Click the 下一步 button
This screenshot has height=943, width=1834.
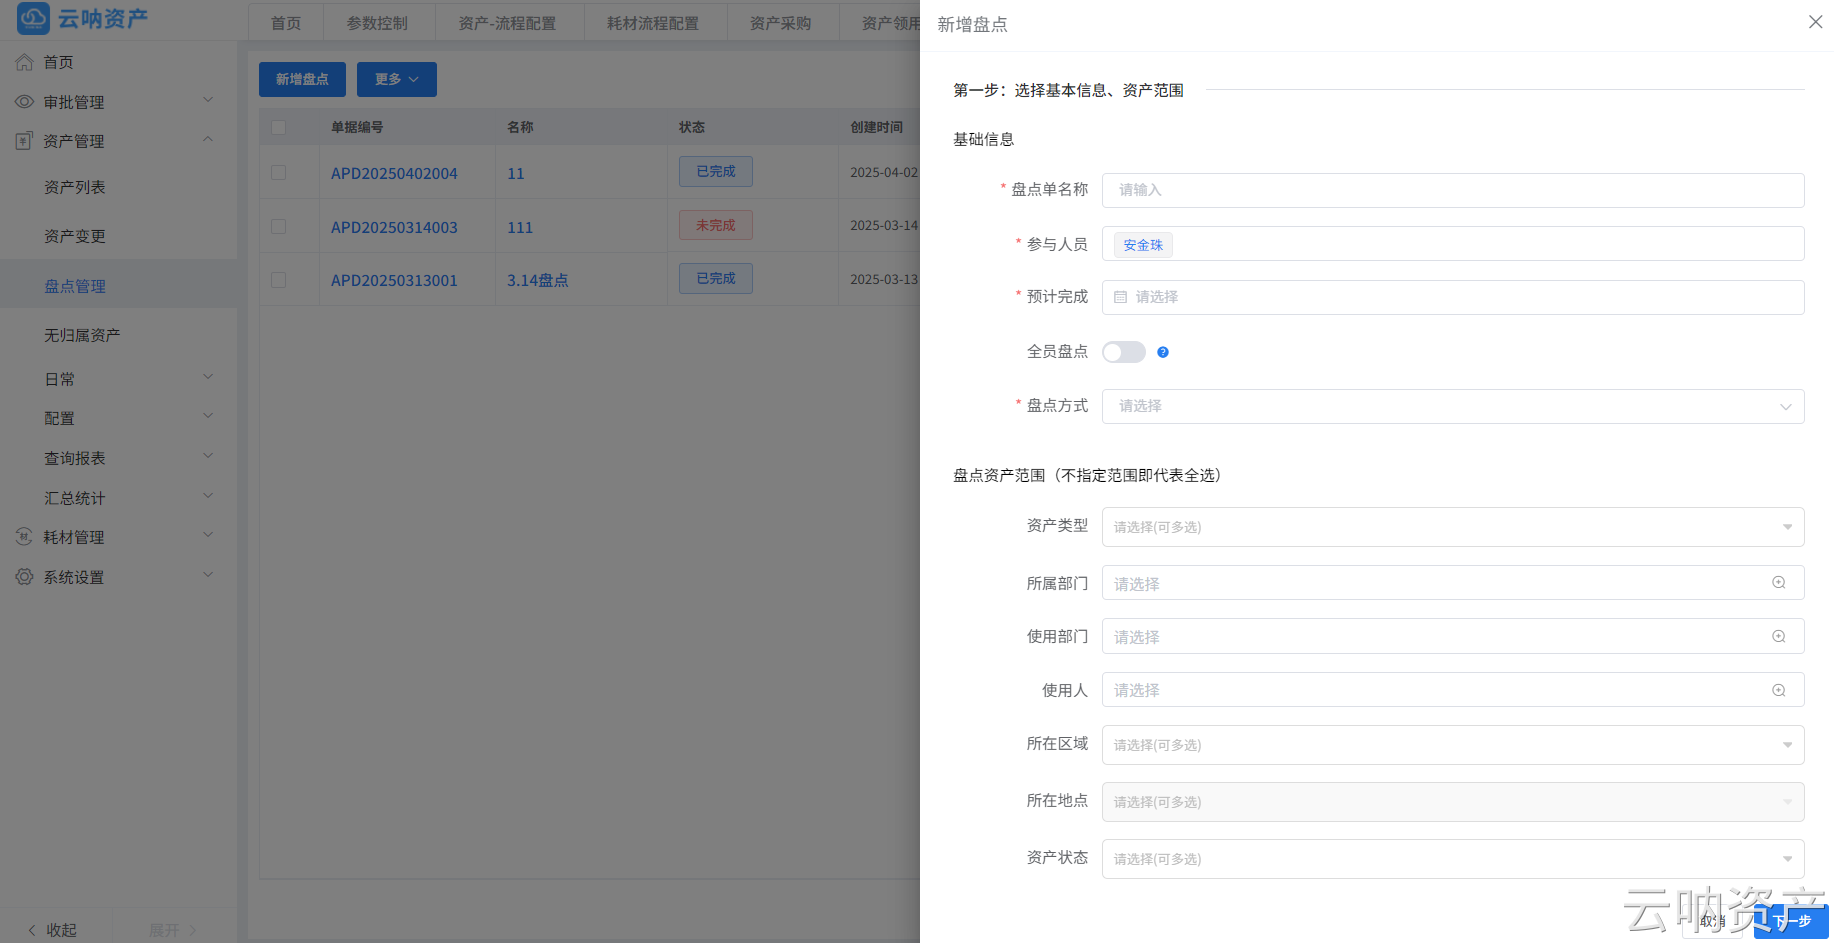(1792, 920)
